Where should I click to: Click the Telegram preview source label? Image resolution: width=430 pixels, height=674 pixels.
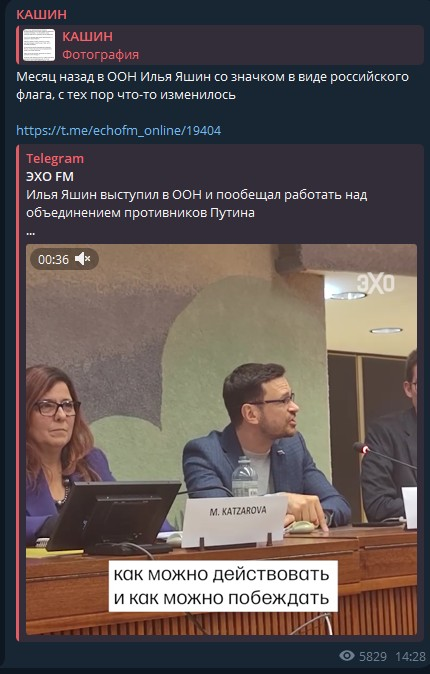pos(55,159)
